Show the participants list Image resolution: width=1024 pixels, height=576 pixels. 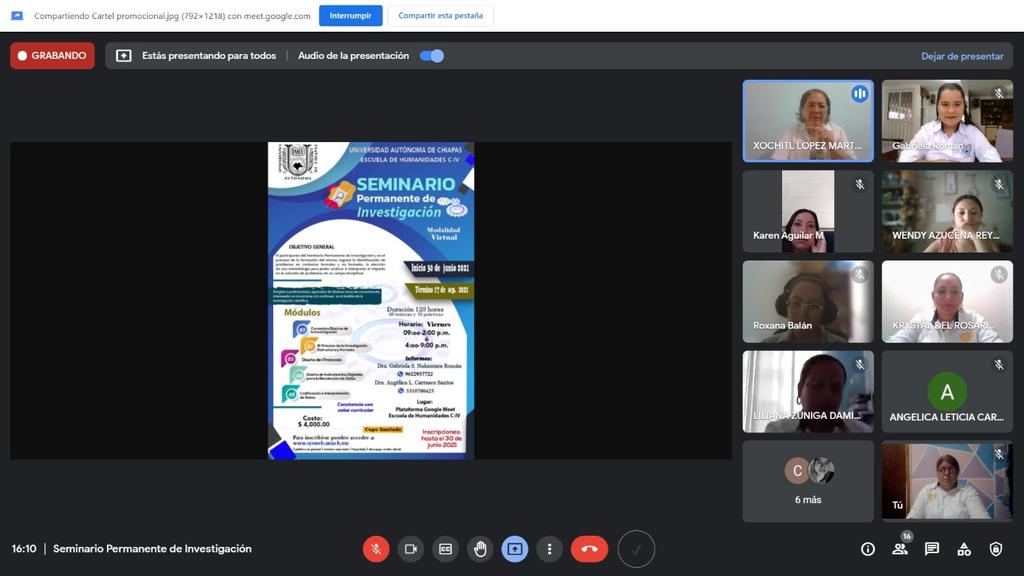coord(900,549)
